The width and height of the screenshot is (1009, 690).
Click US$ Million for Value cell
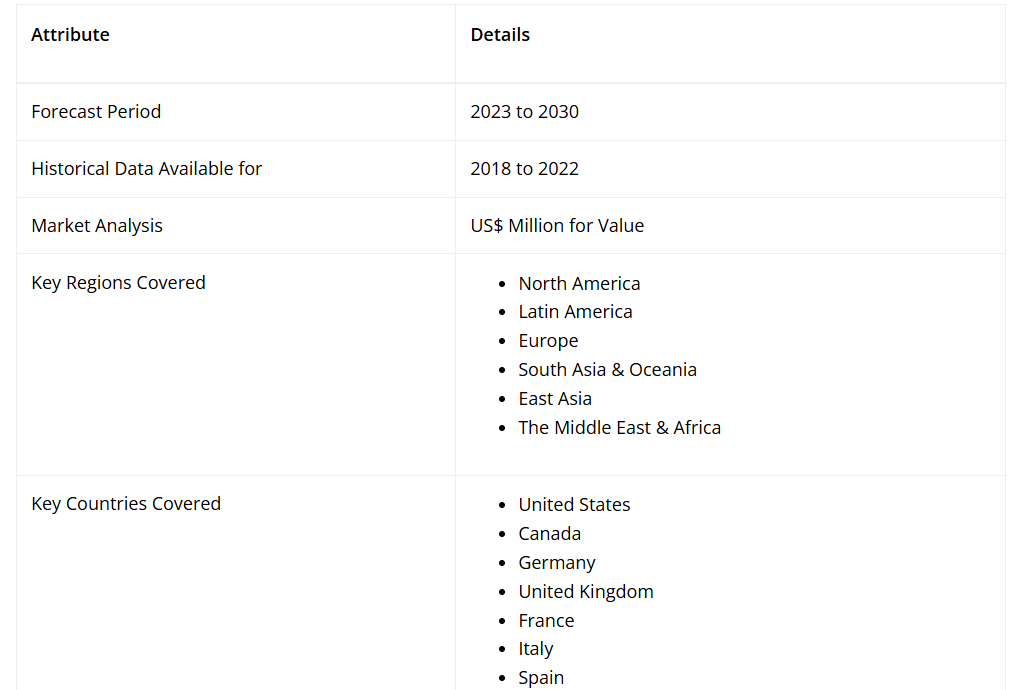[x=557, y=226]
